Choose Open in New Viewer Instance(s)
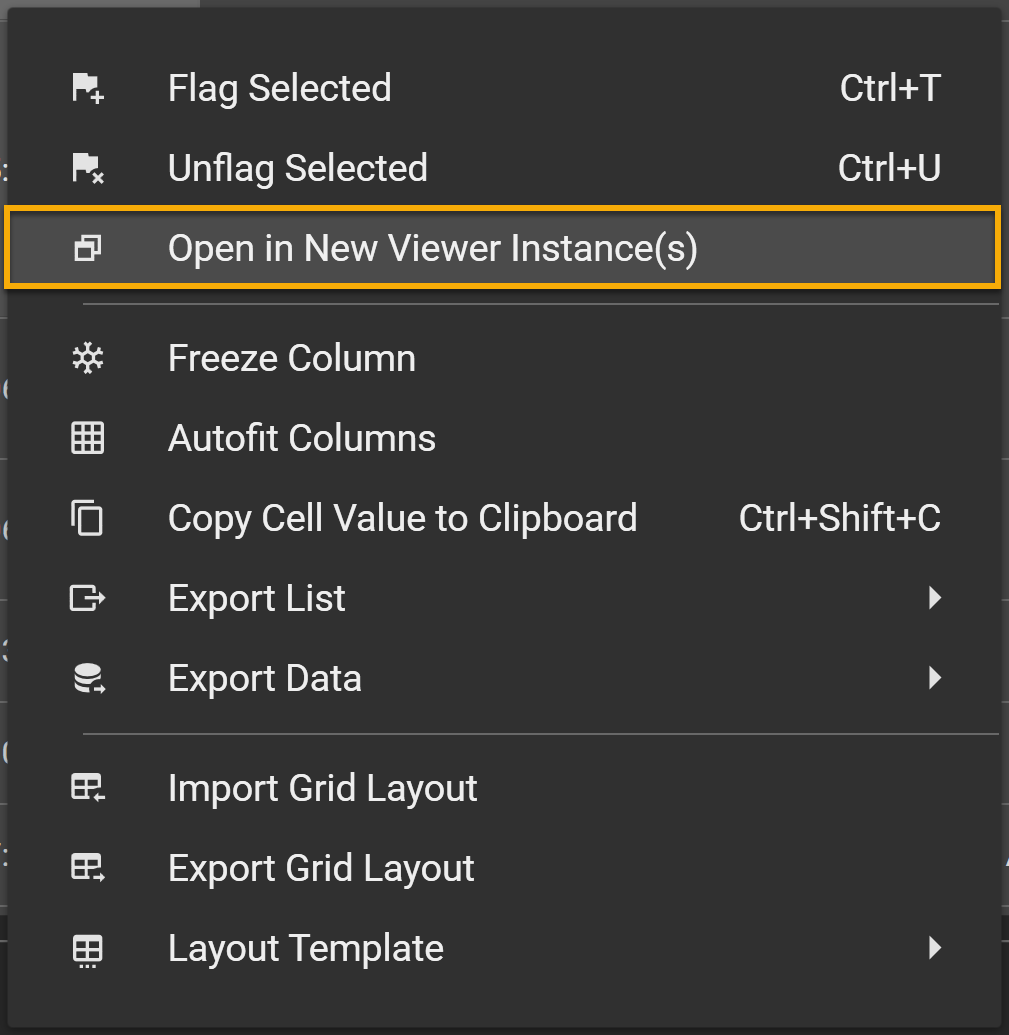The image size is (1009, 1035). [432, 249]
